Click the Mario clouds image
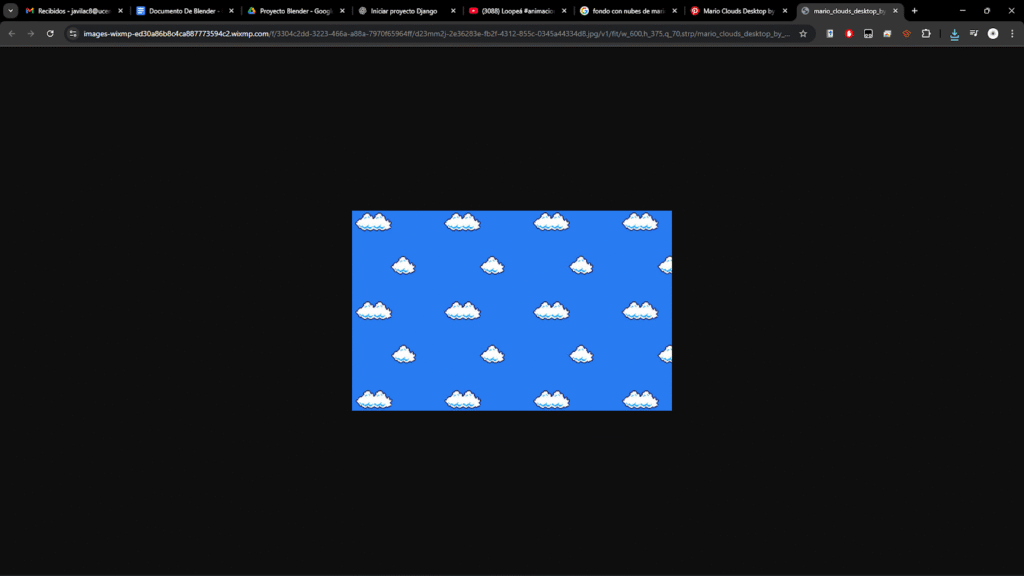Image resolution: width=1024 pixels, height=576 pixels. (x=512, y=310)
